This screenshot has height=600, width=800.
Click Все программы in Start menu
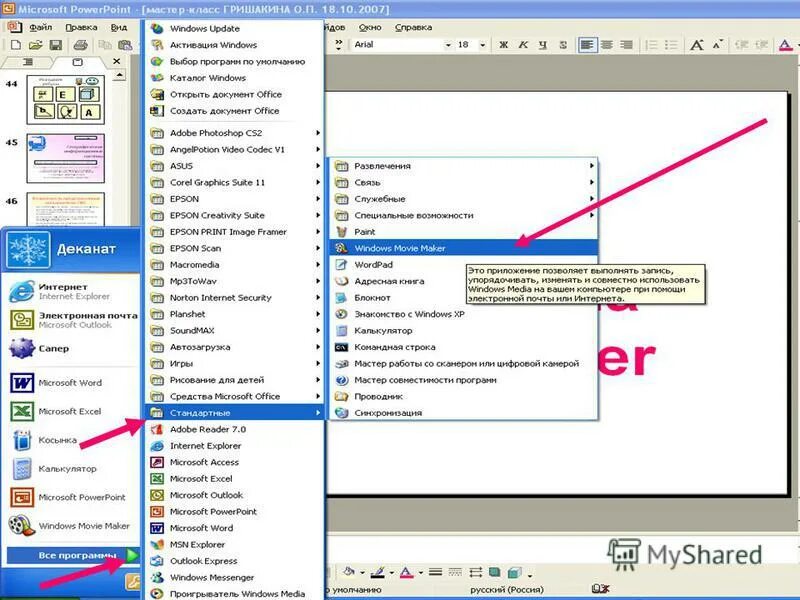coord(73,555)
